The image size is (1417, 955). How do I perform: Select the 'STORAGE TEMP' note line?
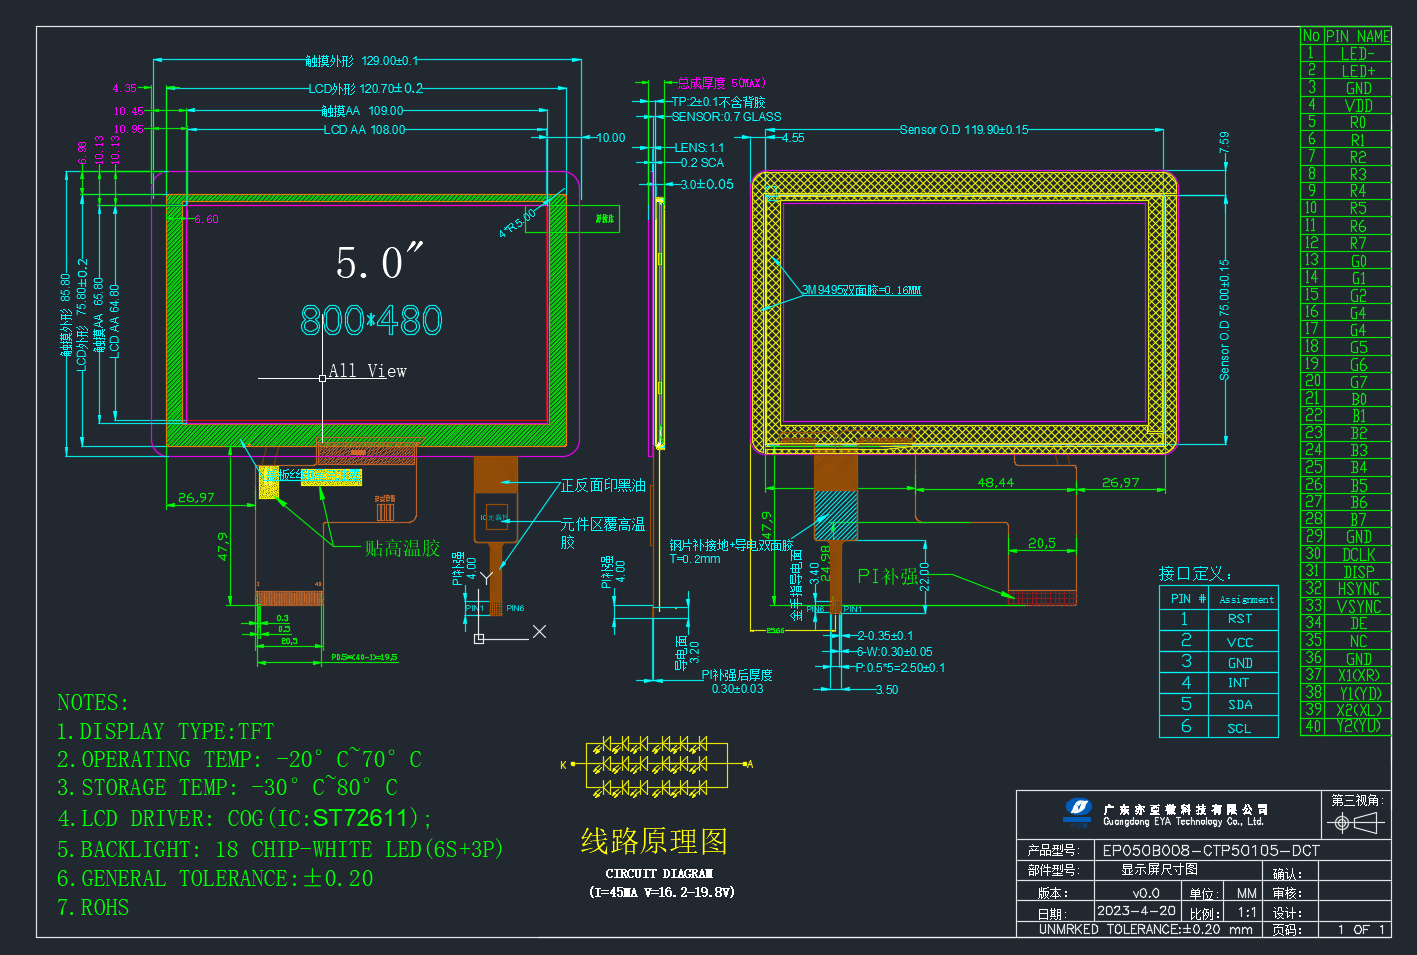227,788
